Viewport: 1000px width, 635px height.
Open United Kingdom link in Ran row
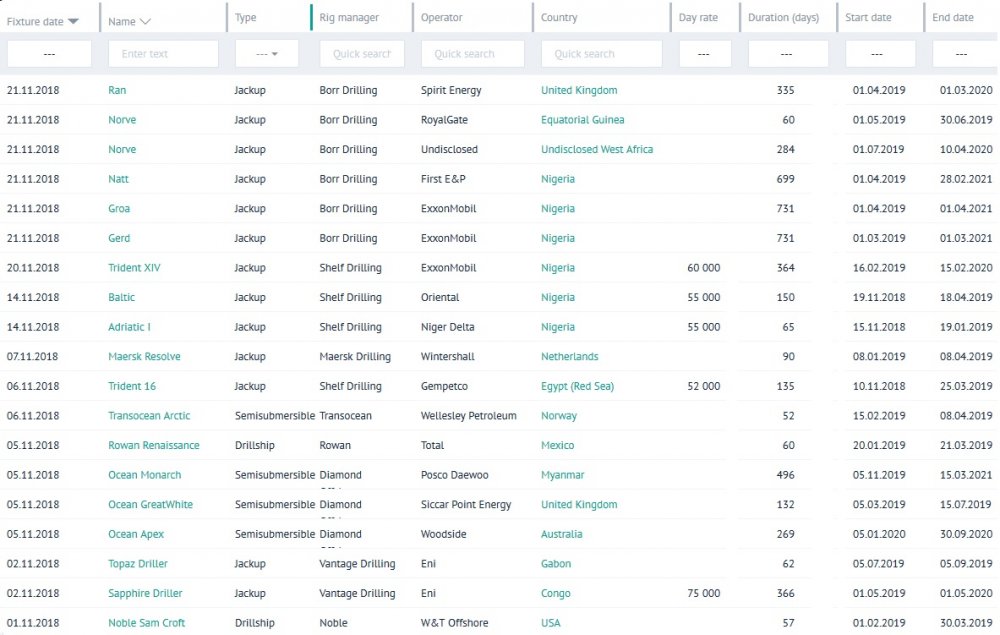tap(579, 90)
